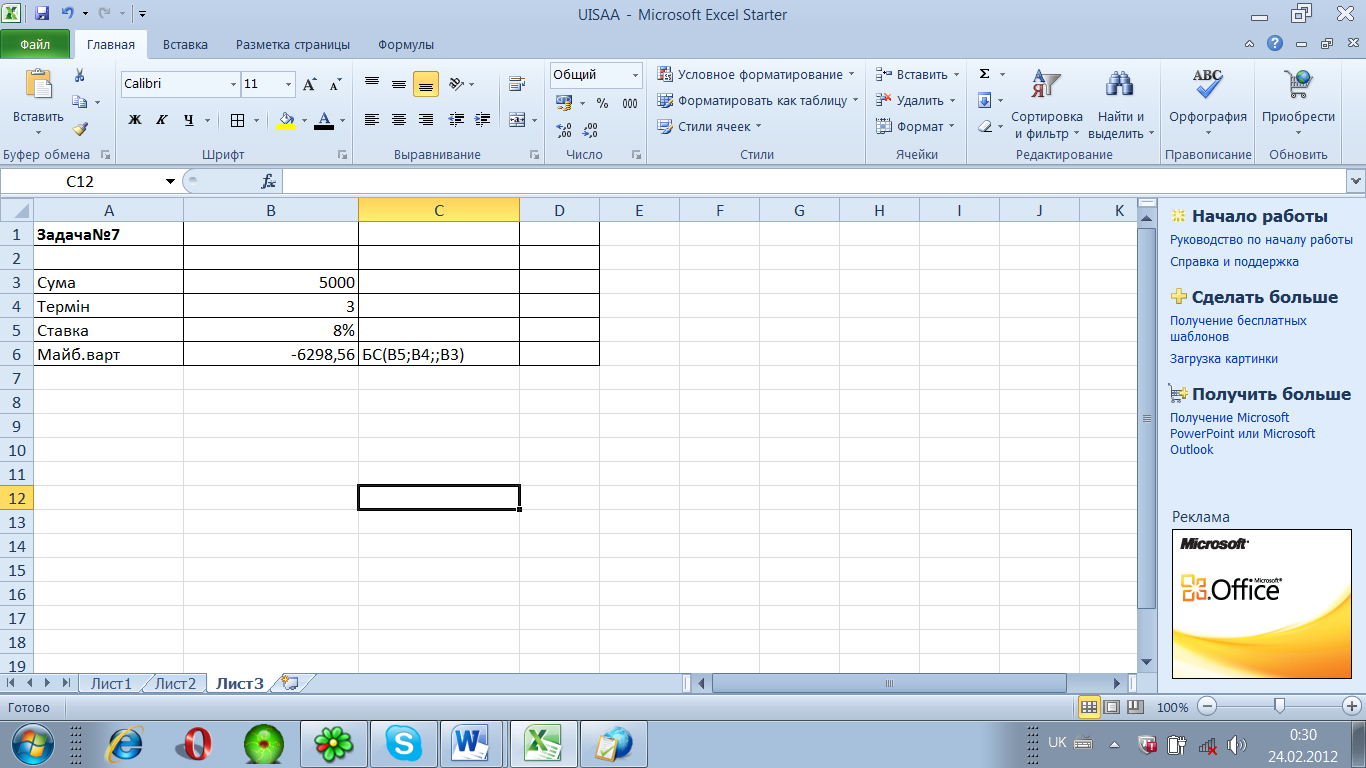1366x768 pixels.
Task: Open Справка и поддержка link
Action: click(1234, 262)
